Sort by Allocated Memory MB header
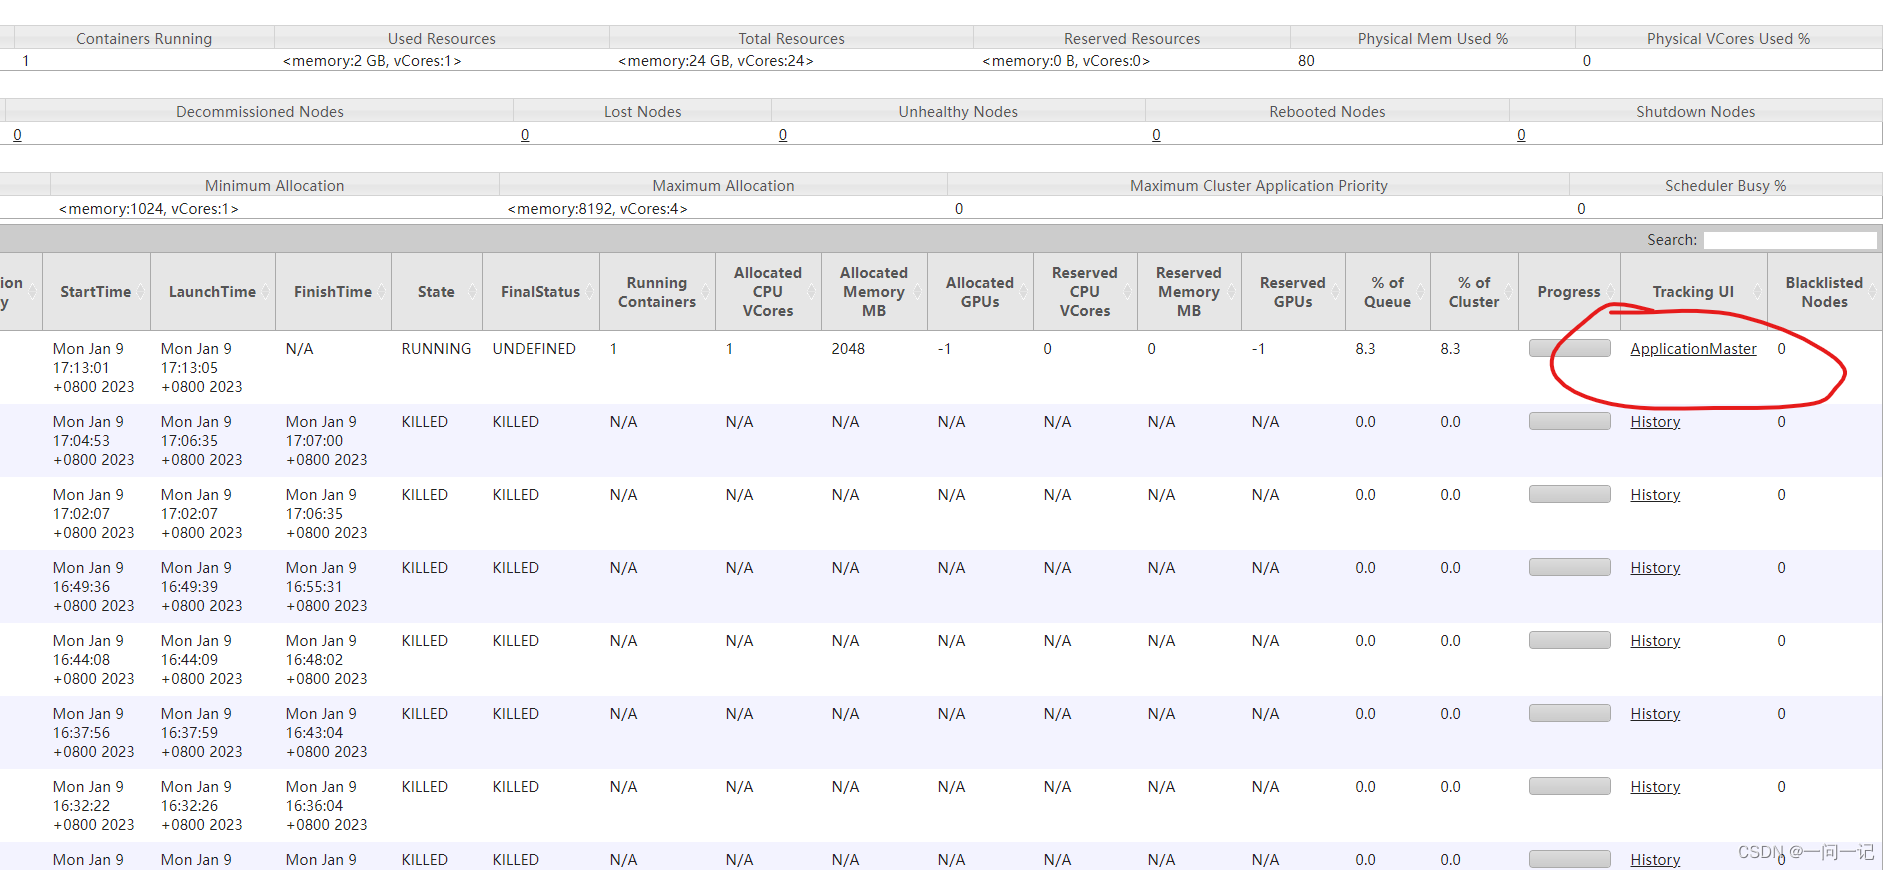 click(x=874, y=292)
